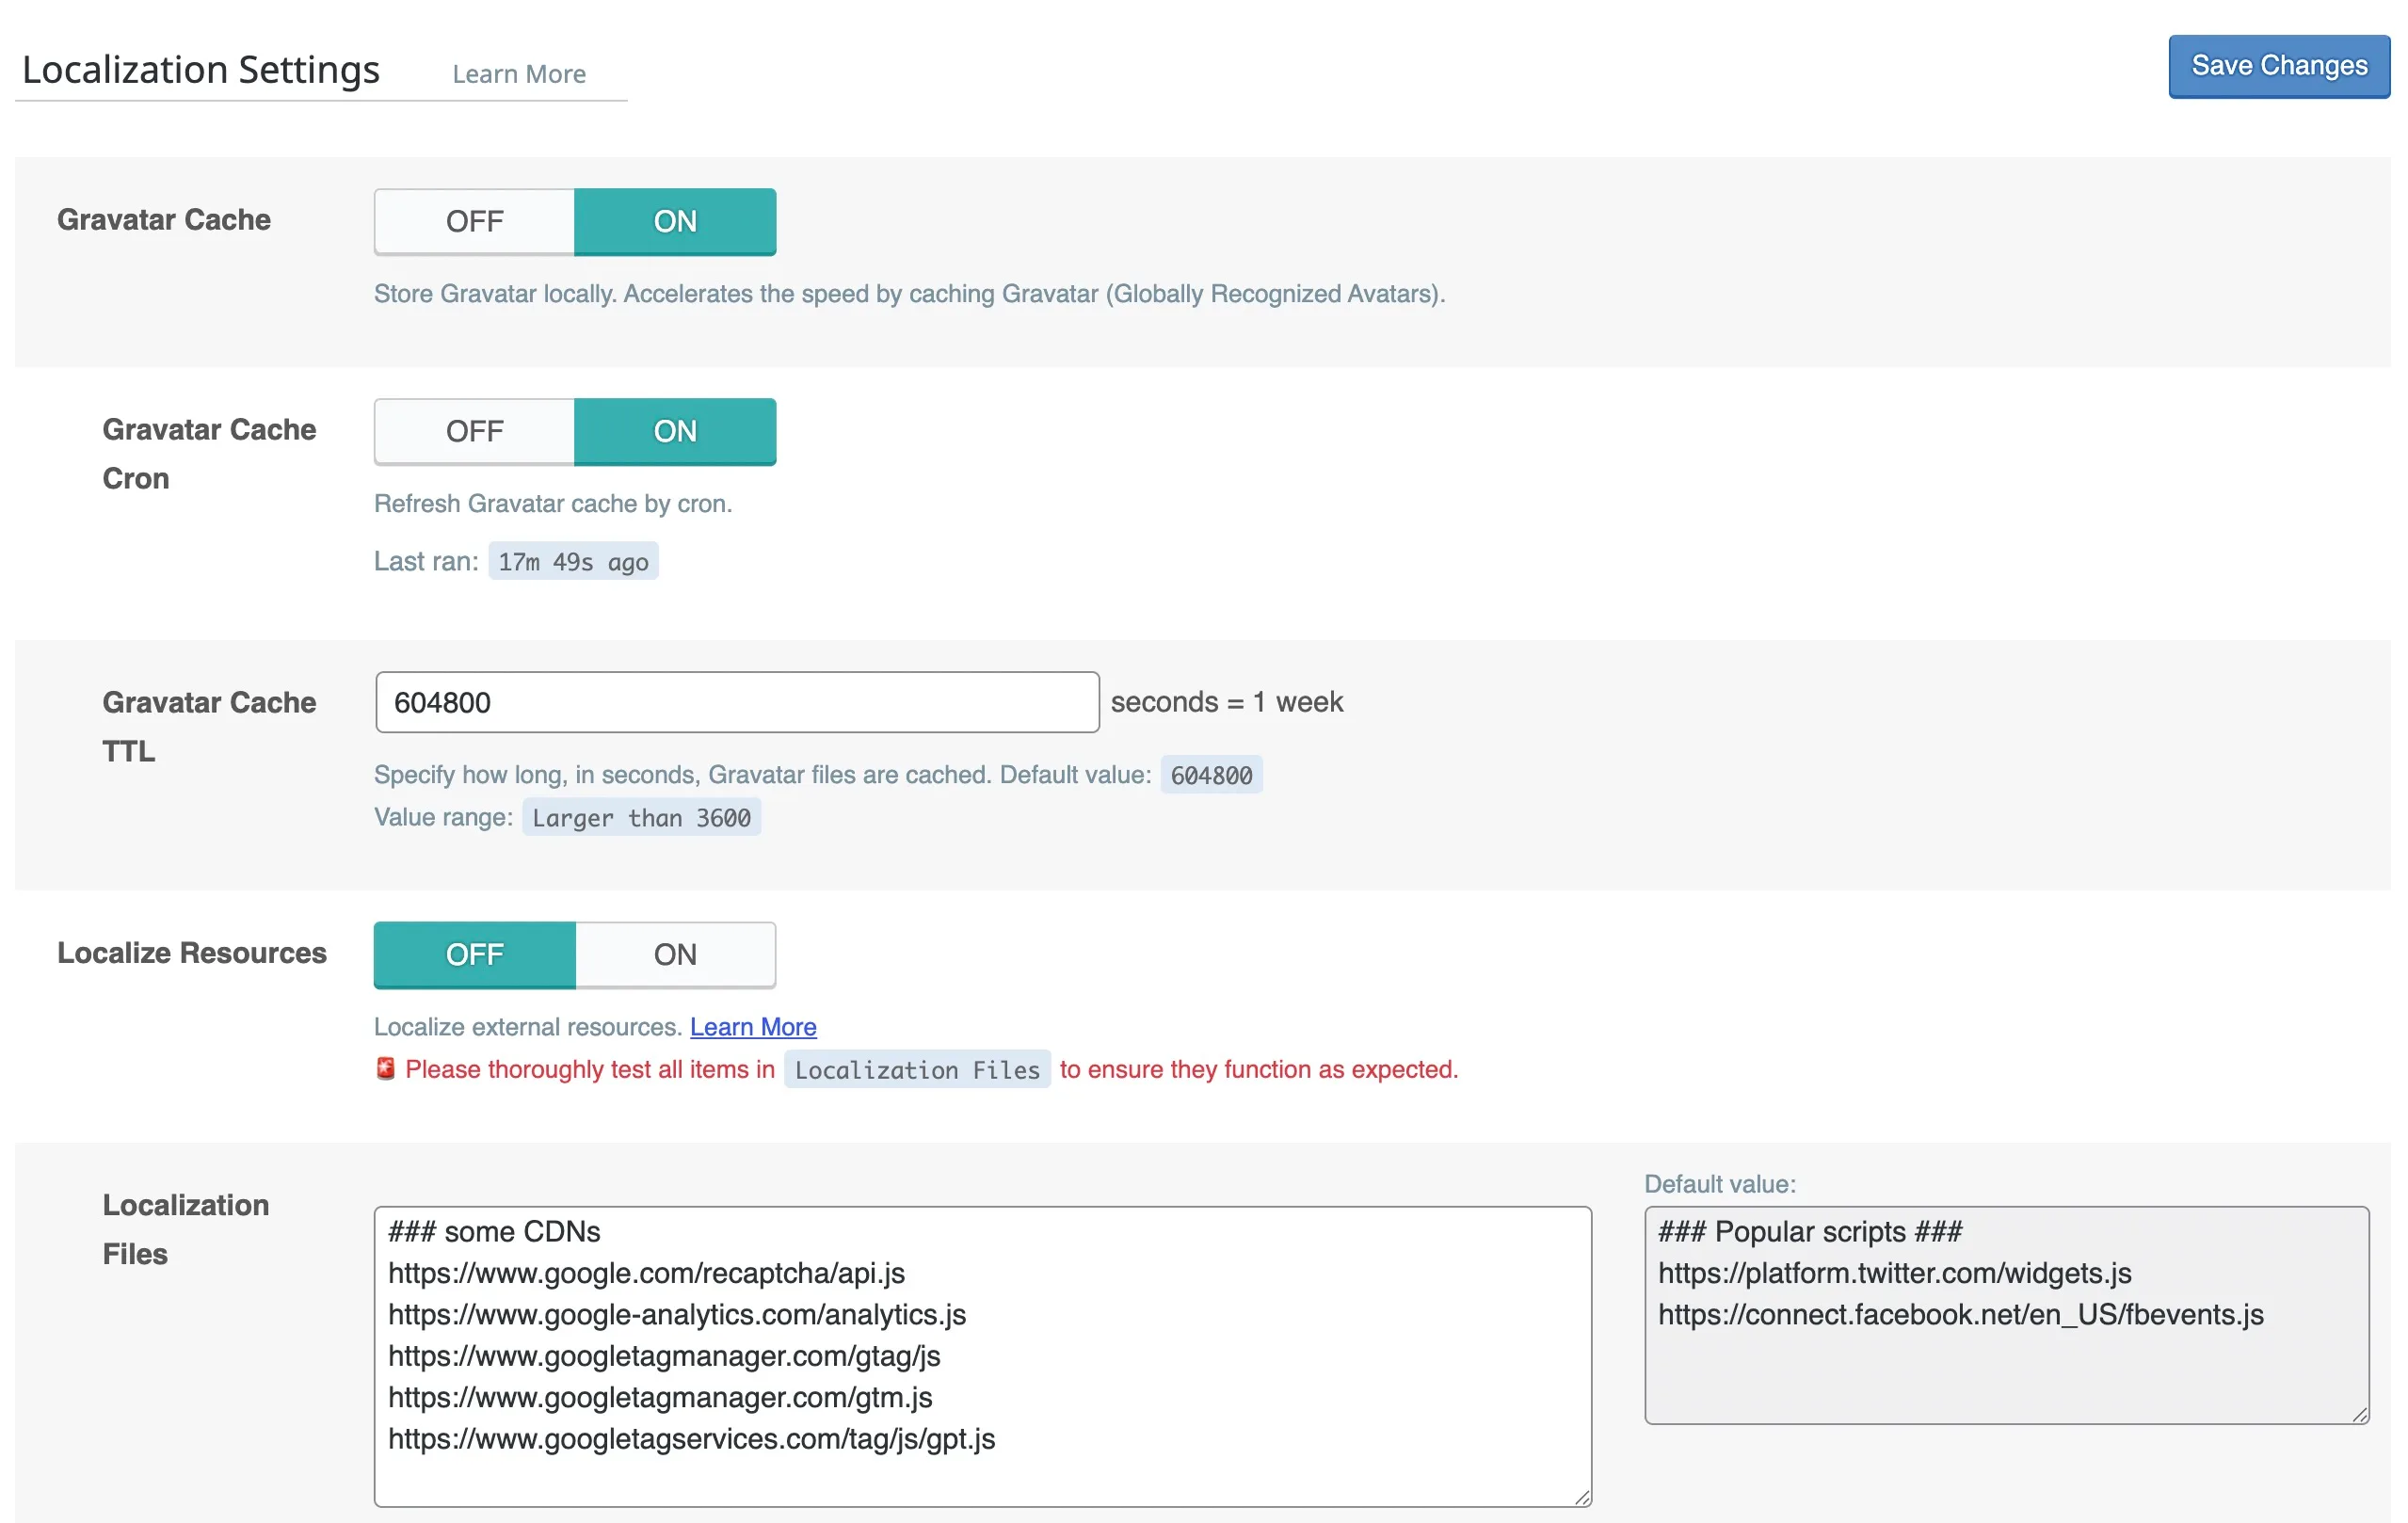Turn Gravatar Cache ON
The height and width of the screenshot is (1523, 2408).
[x=675, y=221]
